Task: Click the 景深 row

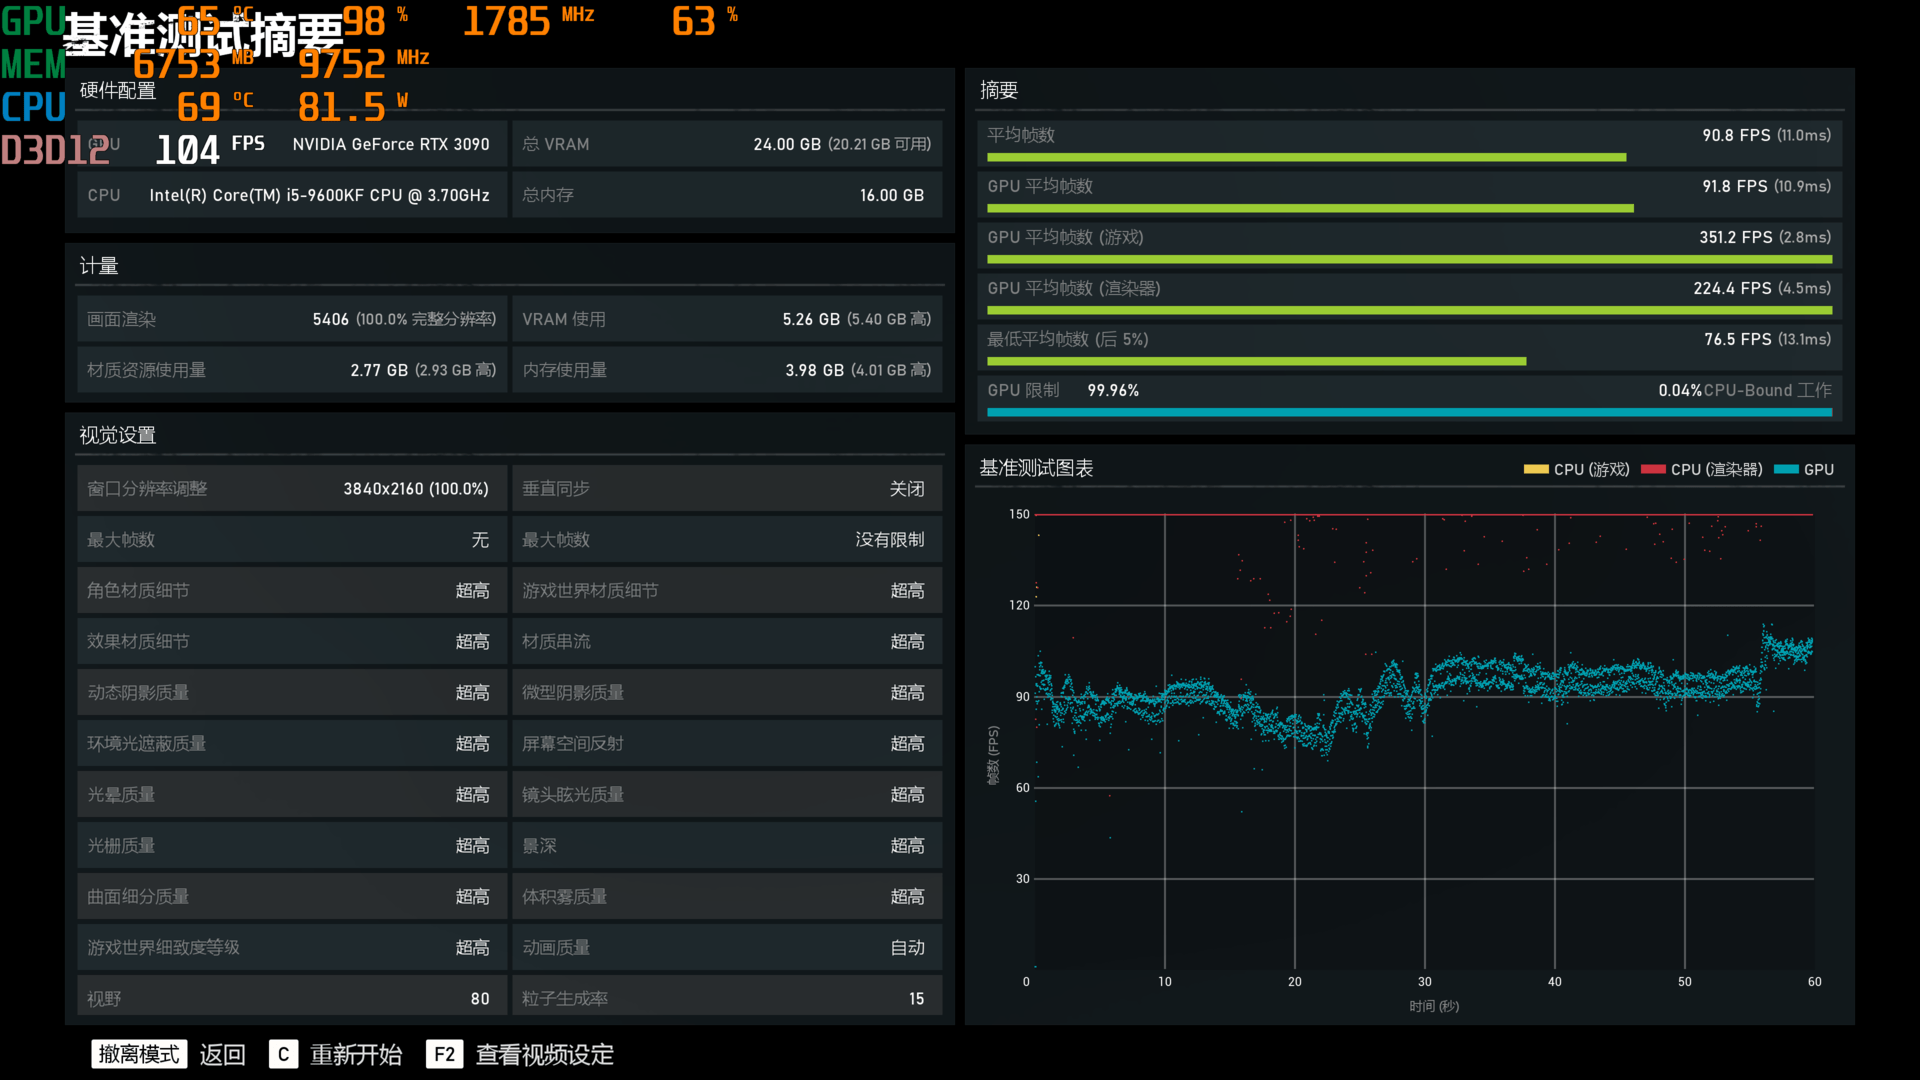Action: coord(727,846)
